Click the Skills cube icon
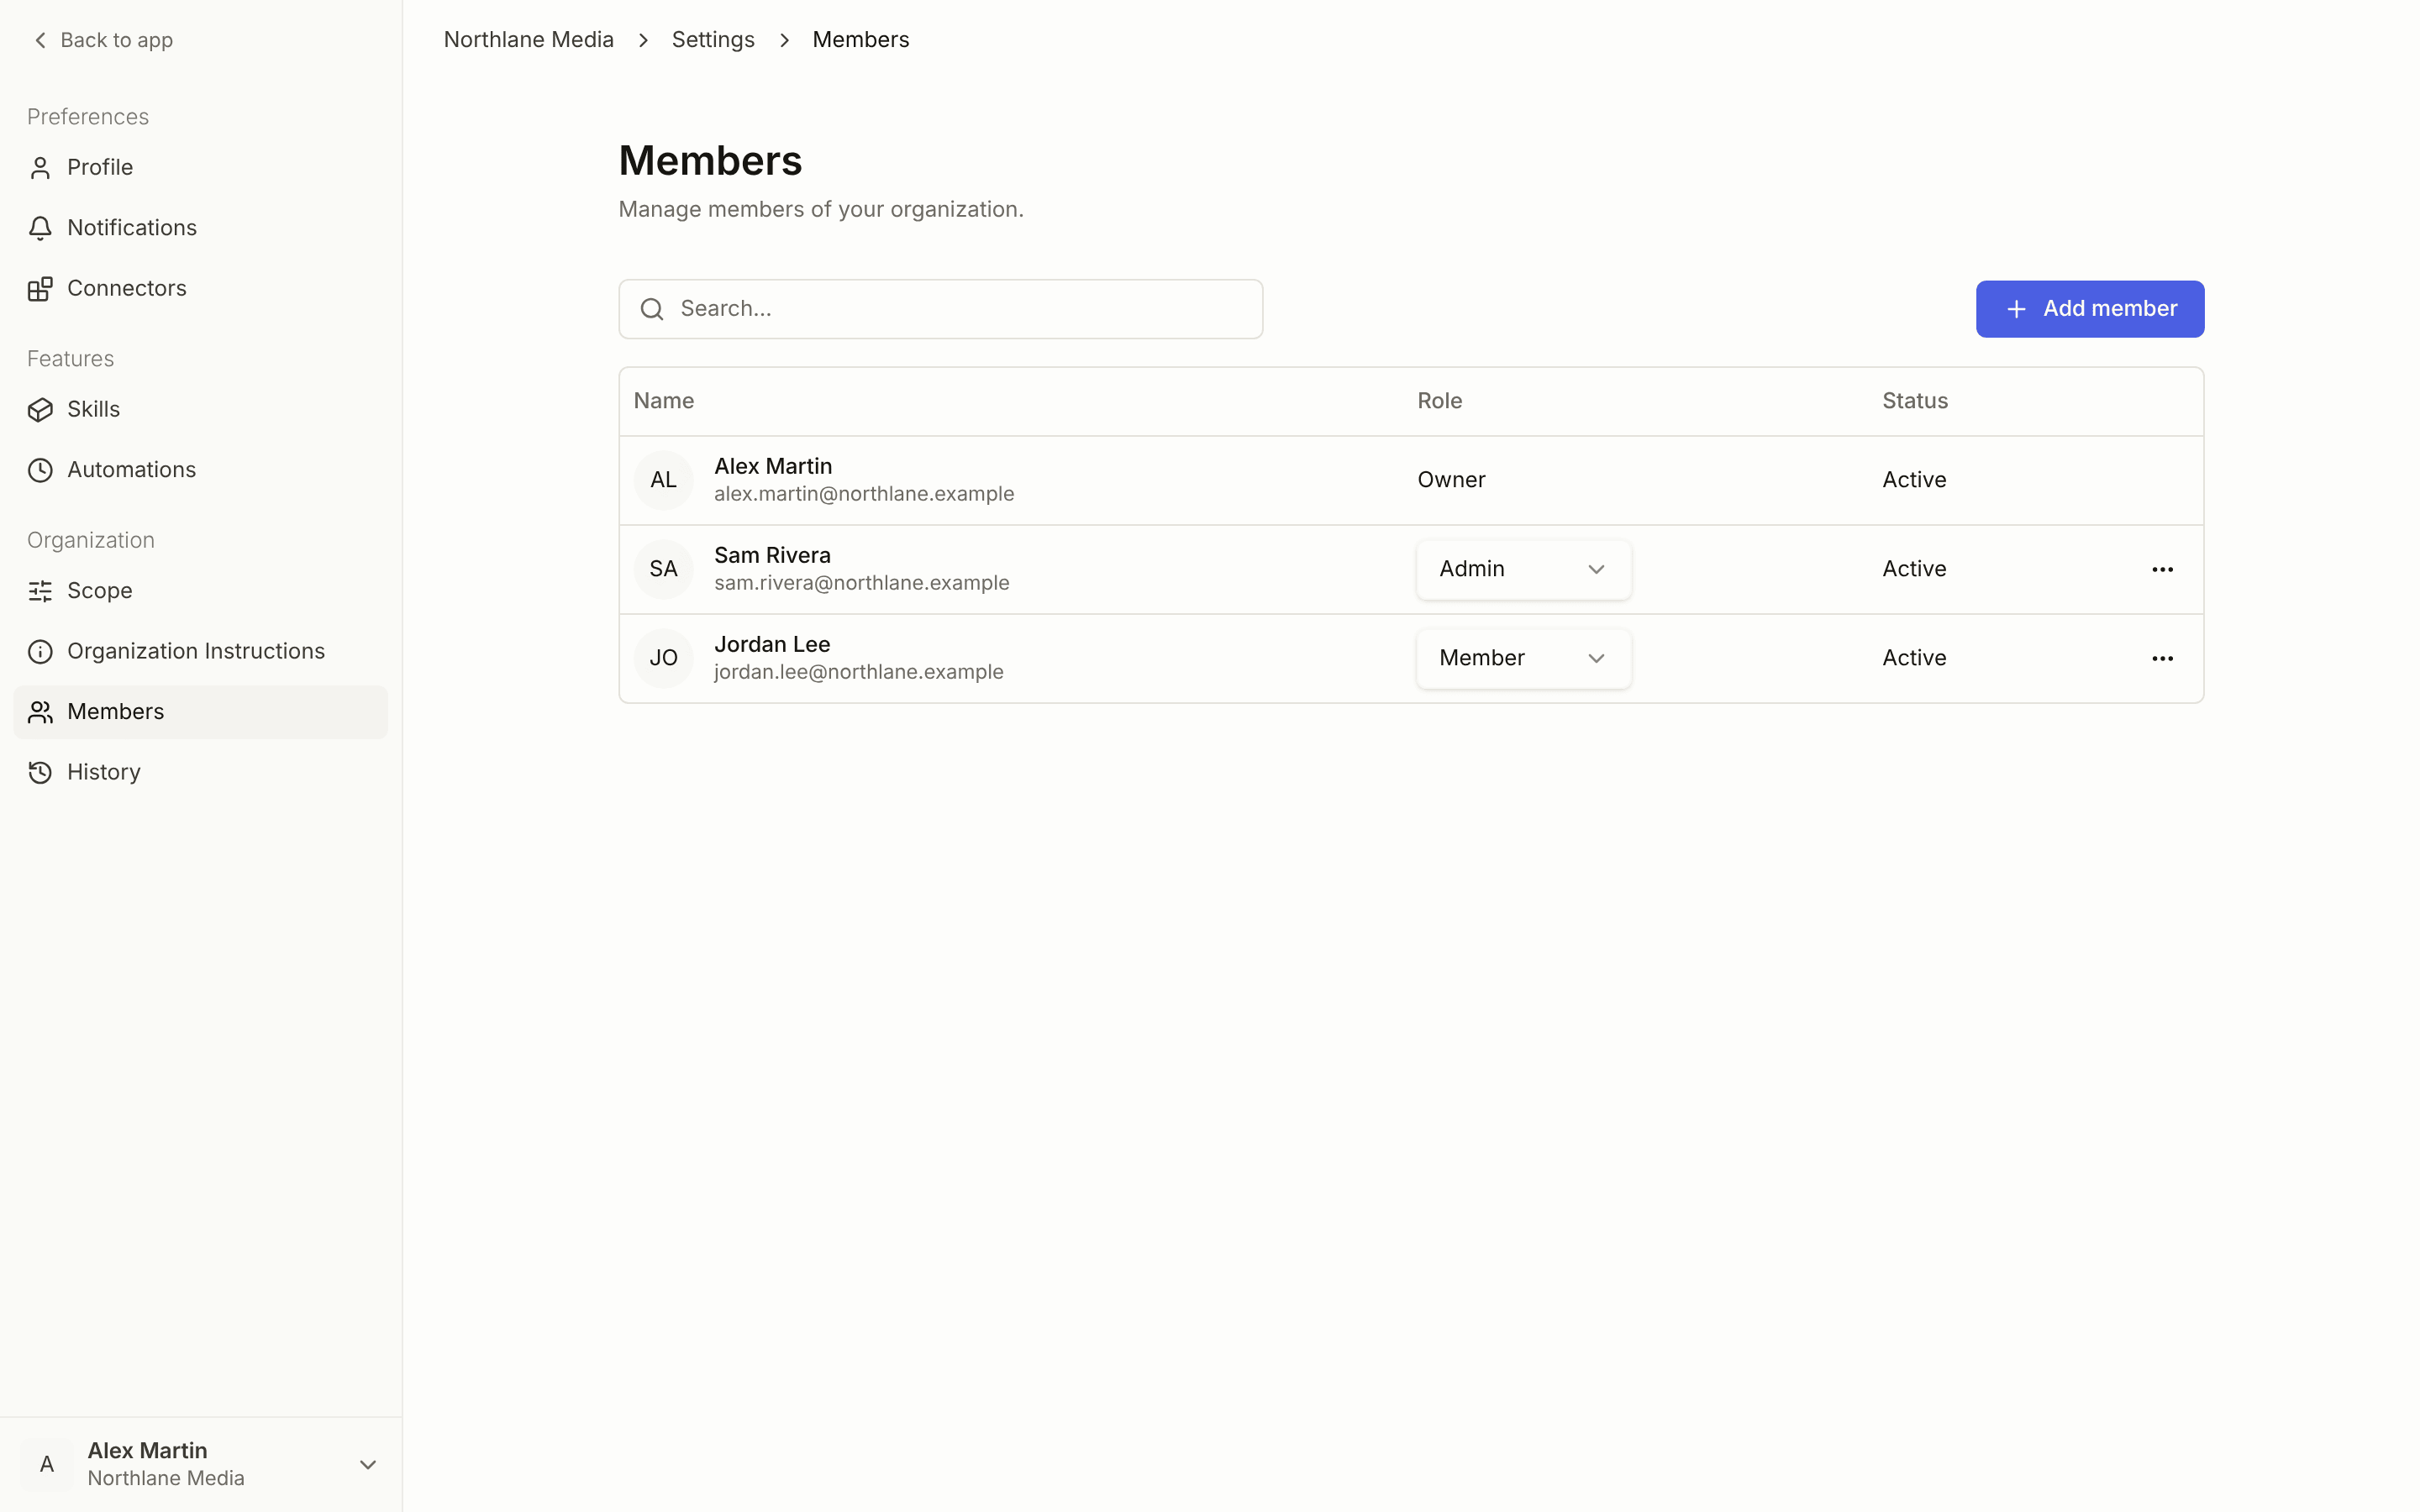 40,410
